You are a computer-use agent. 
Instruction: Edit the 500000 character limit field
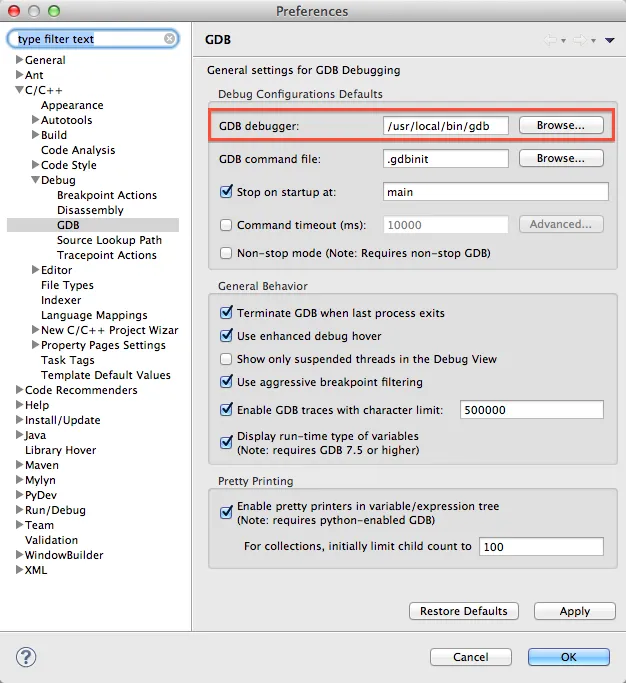(x=532, y=410)
